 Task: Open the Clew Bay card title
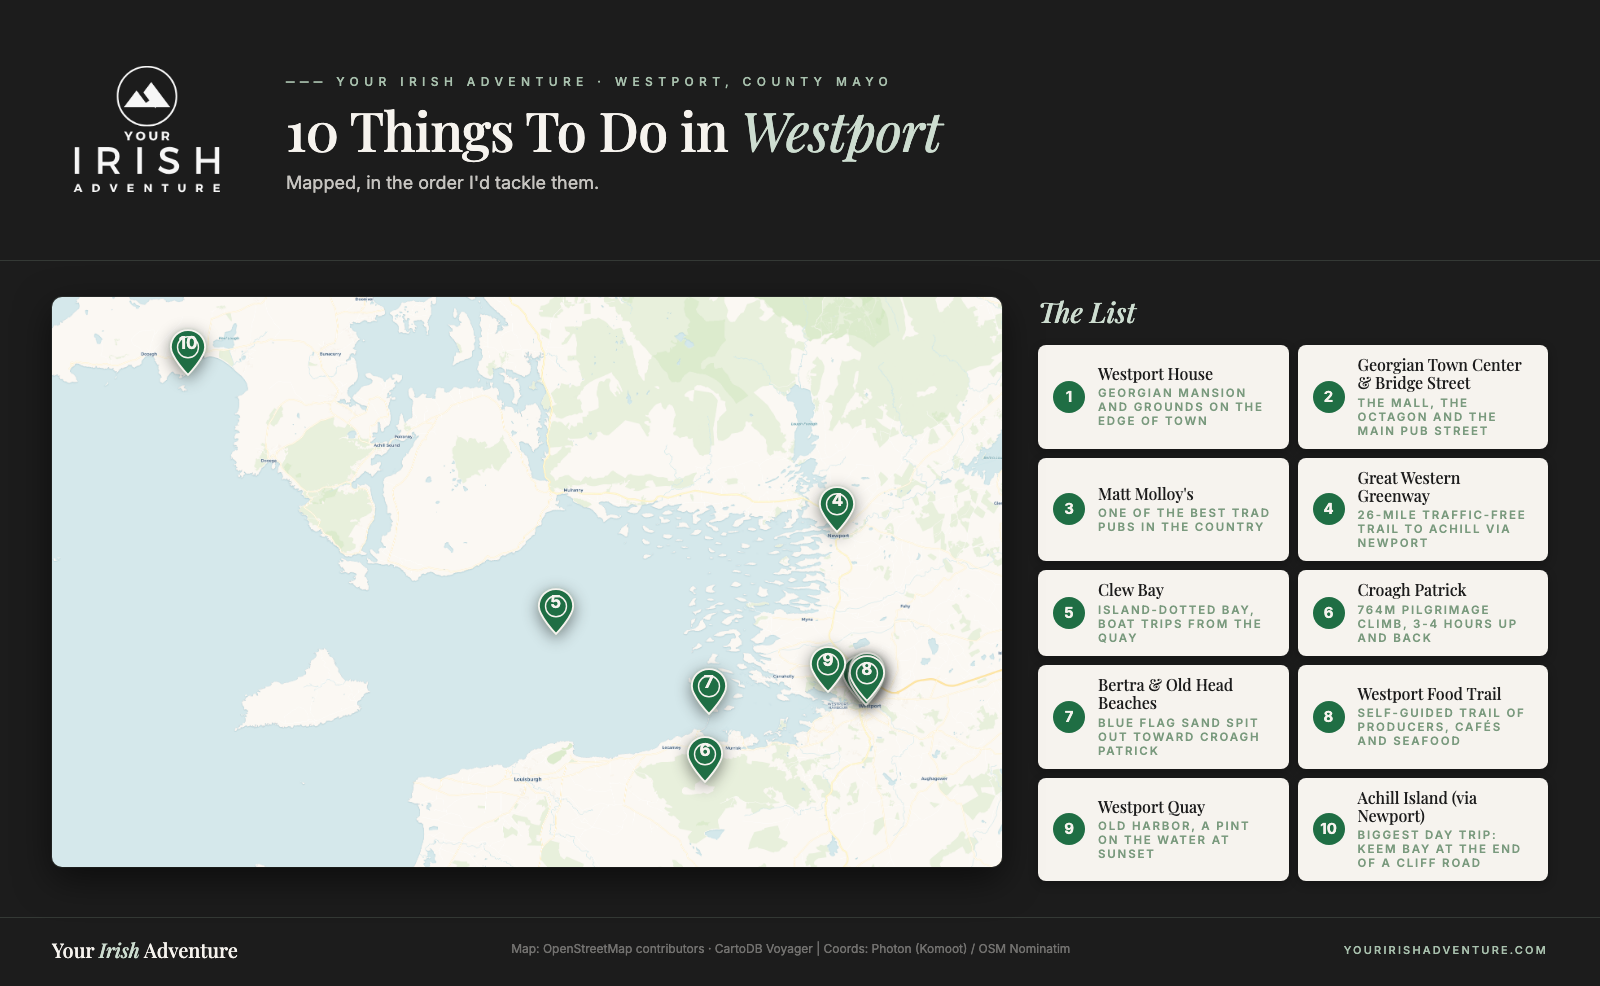click(1131, 590)
